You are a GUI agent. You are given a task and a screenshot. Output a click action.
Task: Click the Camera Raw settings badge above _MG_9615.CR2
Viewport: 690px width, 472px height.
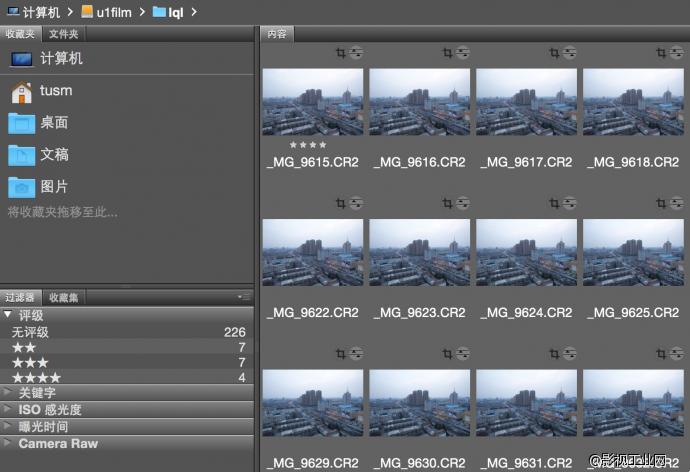356,53
